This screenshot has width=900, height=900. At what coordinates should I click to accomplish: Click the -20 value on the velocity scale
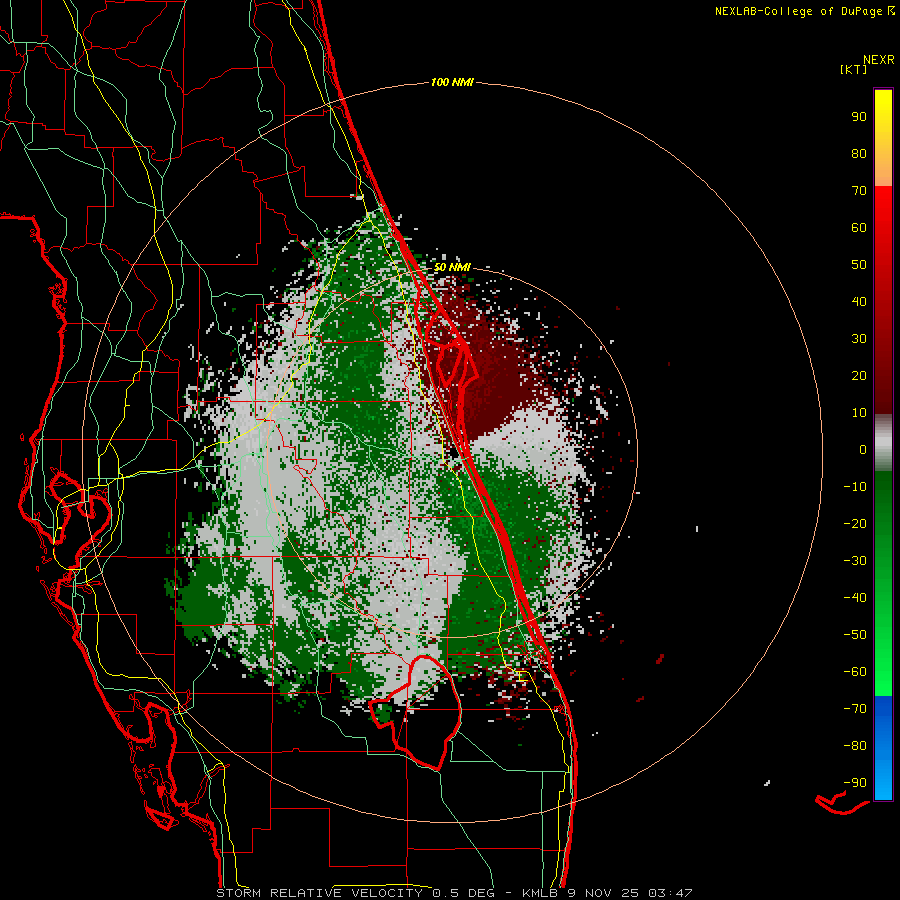coord(855,523)
